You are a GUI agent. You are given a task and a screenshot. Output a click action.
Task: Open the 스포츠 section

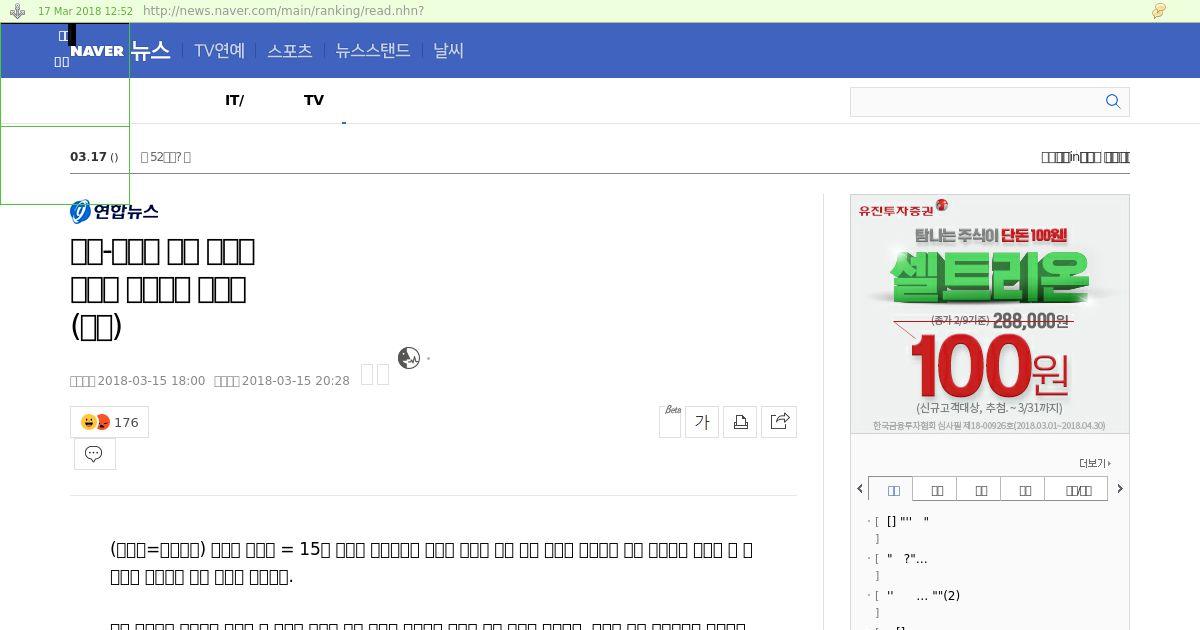pos(290,50)
